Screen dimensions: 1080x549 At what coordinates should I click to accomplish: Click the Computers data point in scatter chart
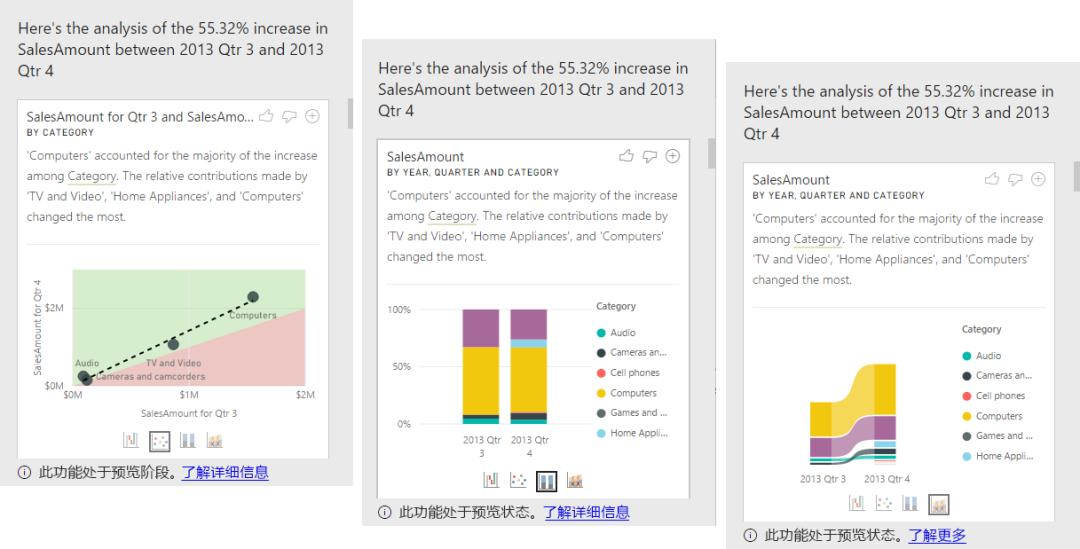253,297
